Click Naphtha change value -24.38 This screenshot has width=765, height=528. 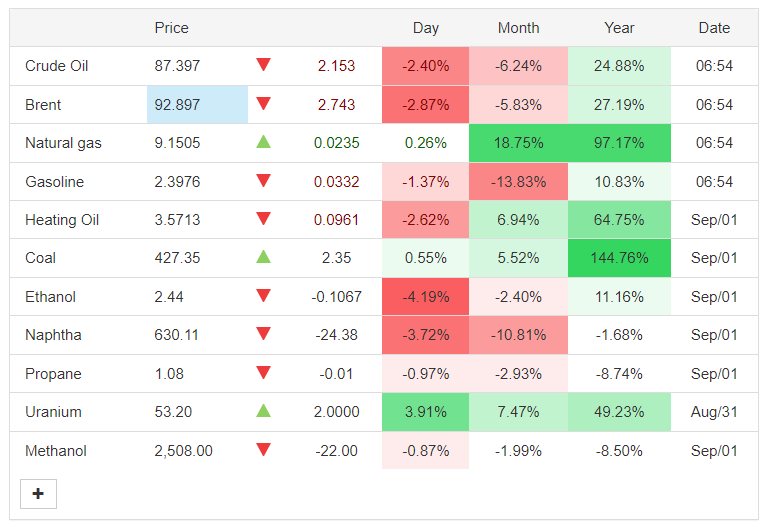pos(336,335)
